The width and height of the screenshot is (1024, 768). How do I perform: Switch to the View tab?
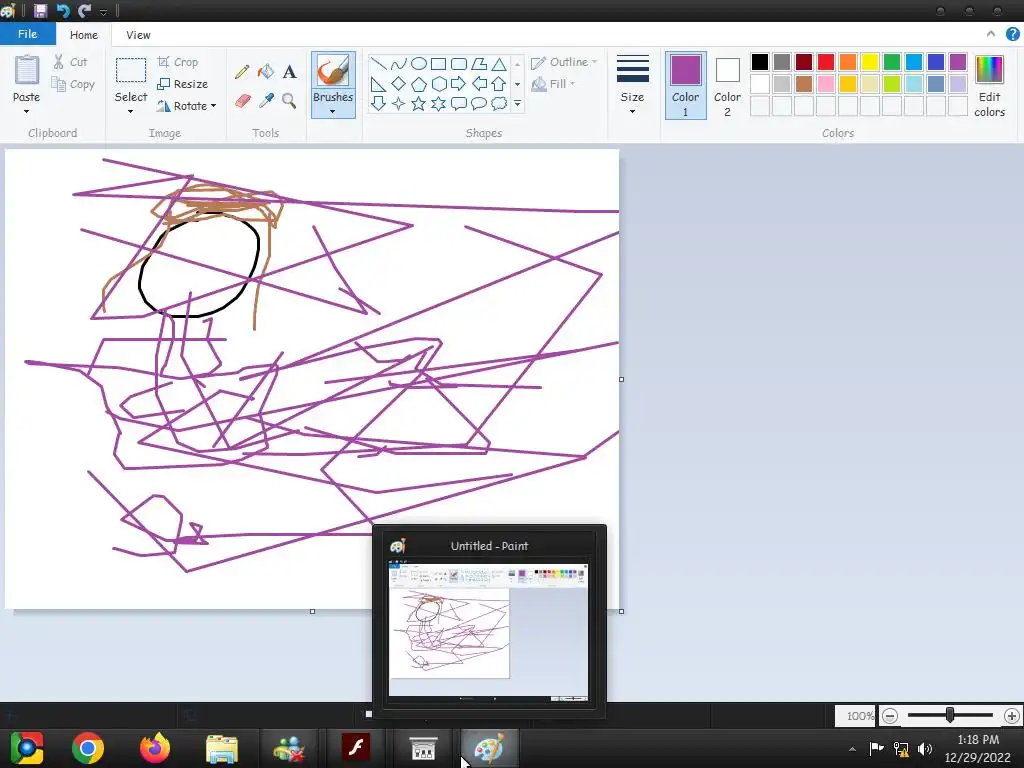point(138,35)
